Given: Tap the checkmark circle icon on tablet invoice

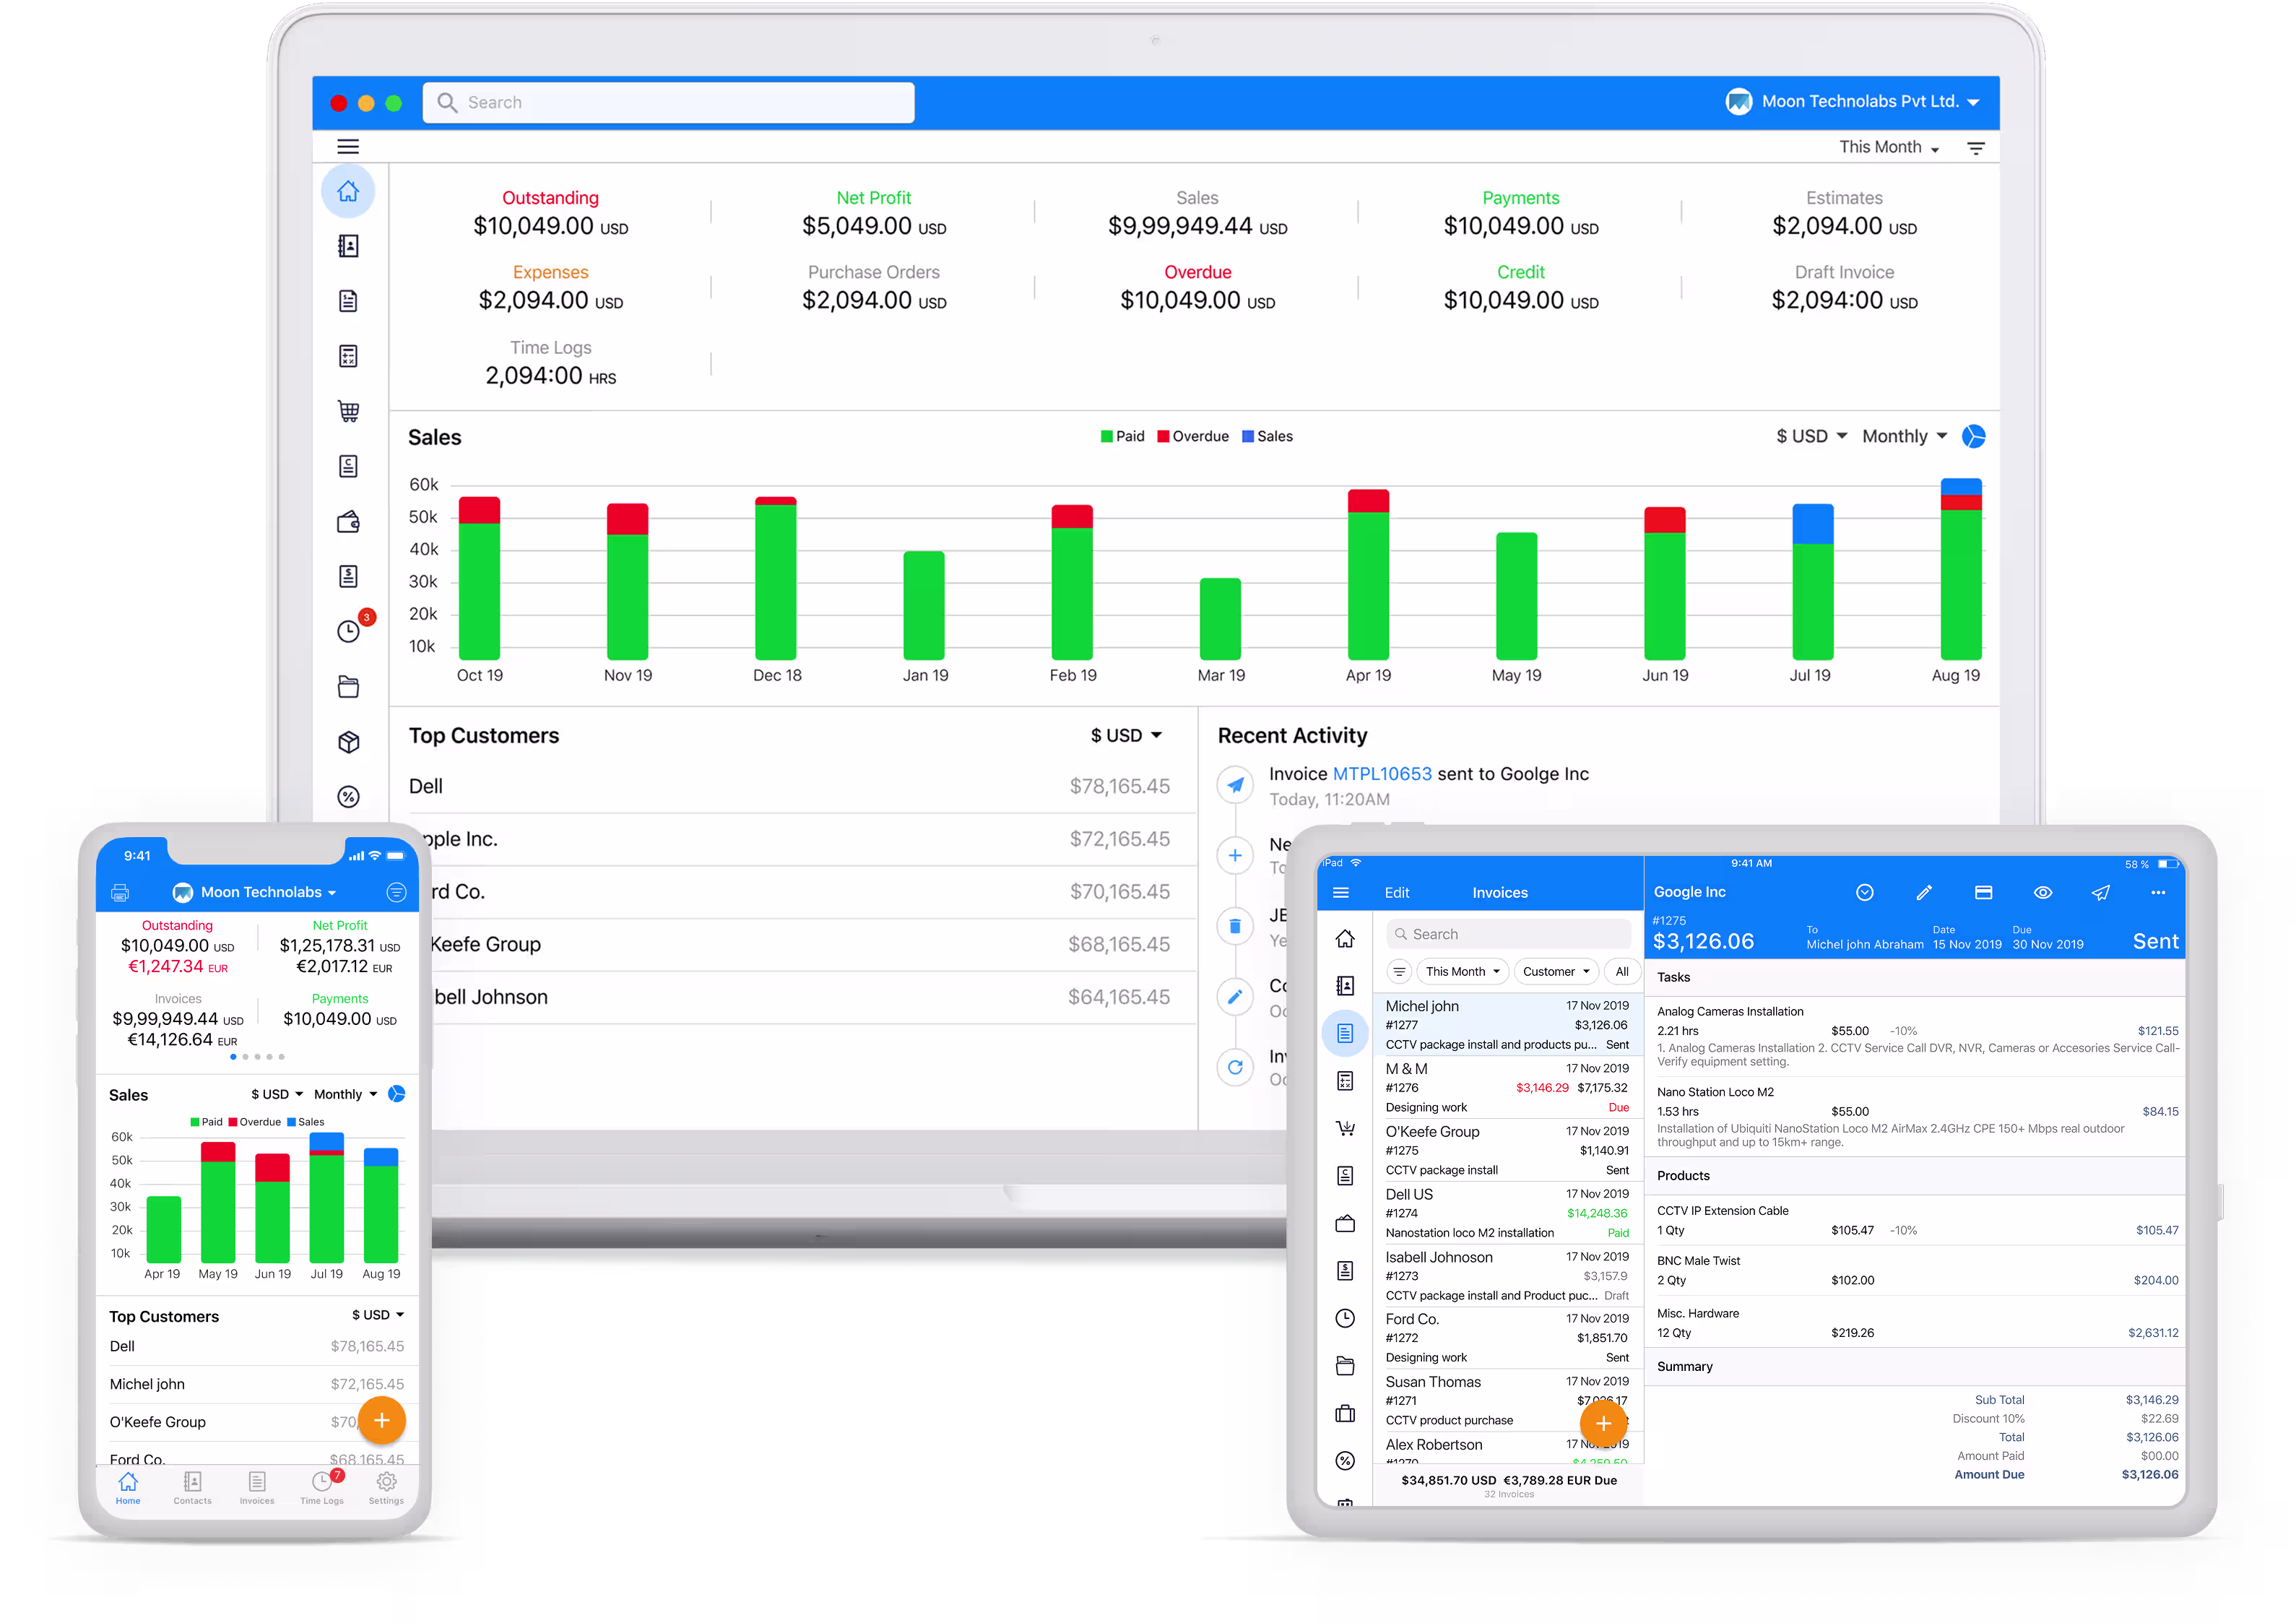Looking at the screenshot, I should tap(1865, 893).
